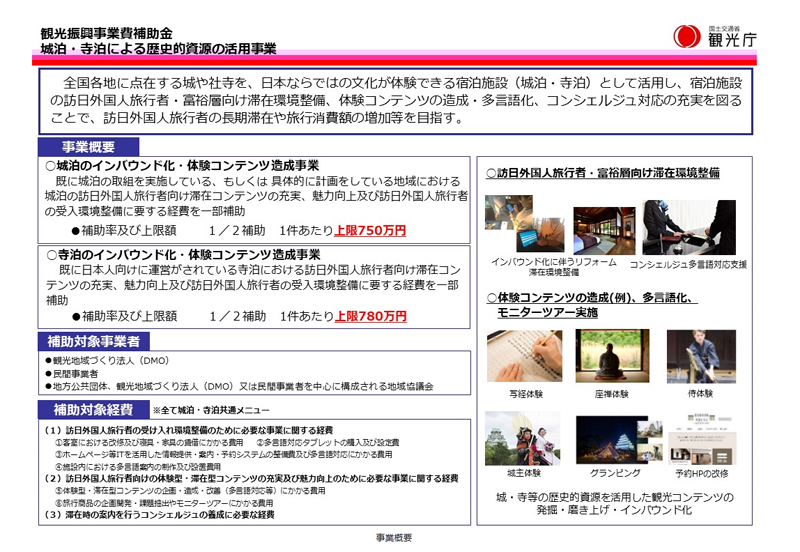
Task: Click the red 上限780万円 text
Action: click(370, 316)
